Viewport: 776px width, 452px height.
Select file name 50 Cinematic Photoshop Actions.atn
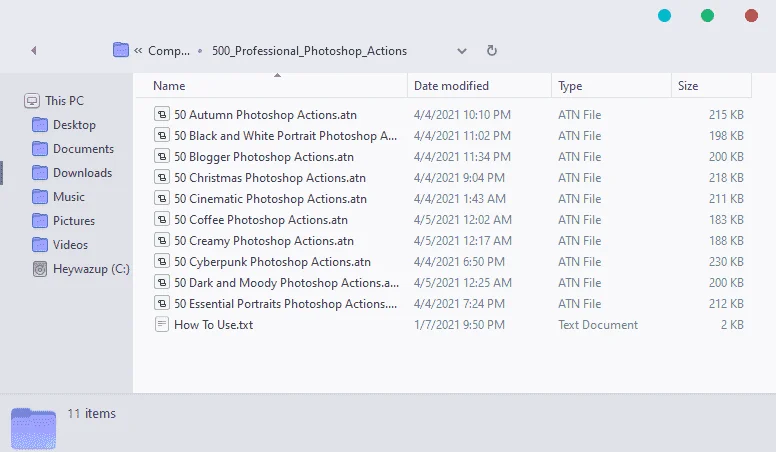pos(270,199)
